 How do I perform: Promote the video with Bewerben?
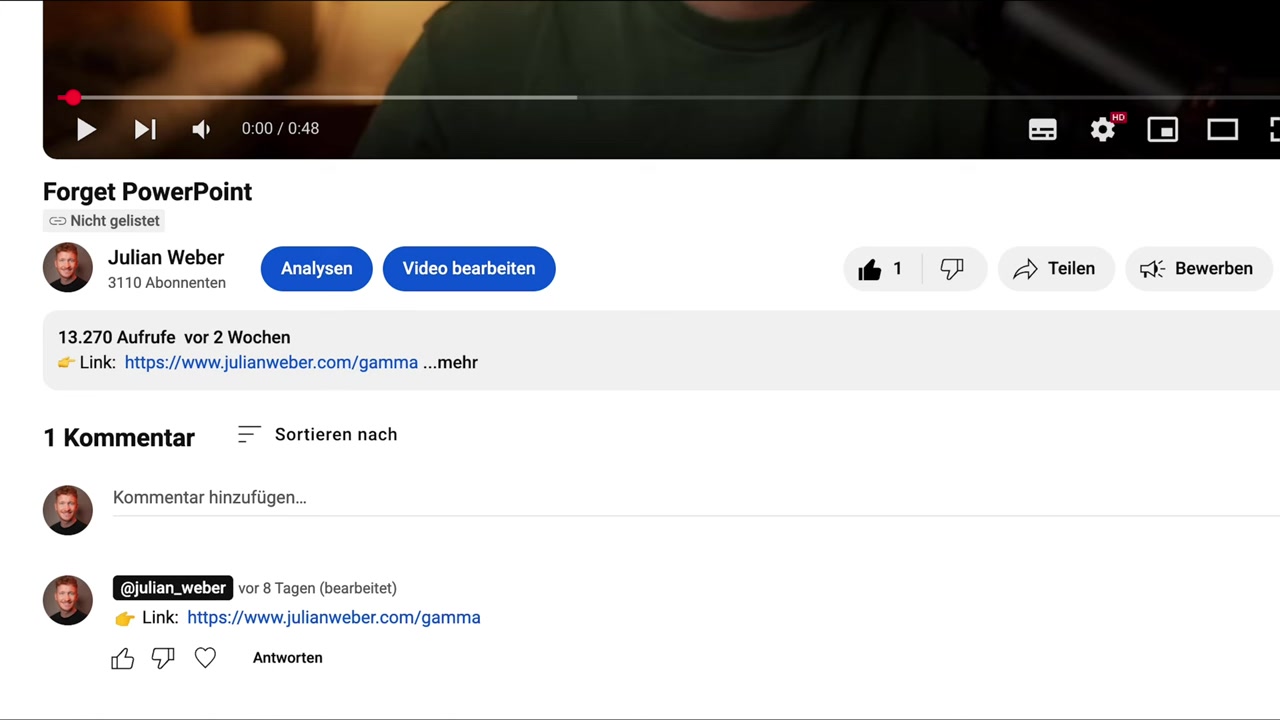(x=1197, y=268)
